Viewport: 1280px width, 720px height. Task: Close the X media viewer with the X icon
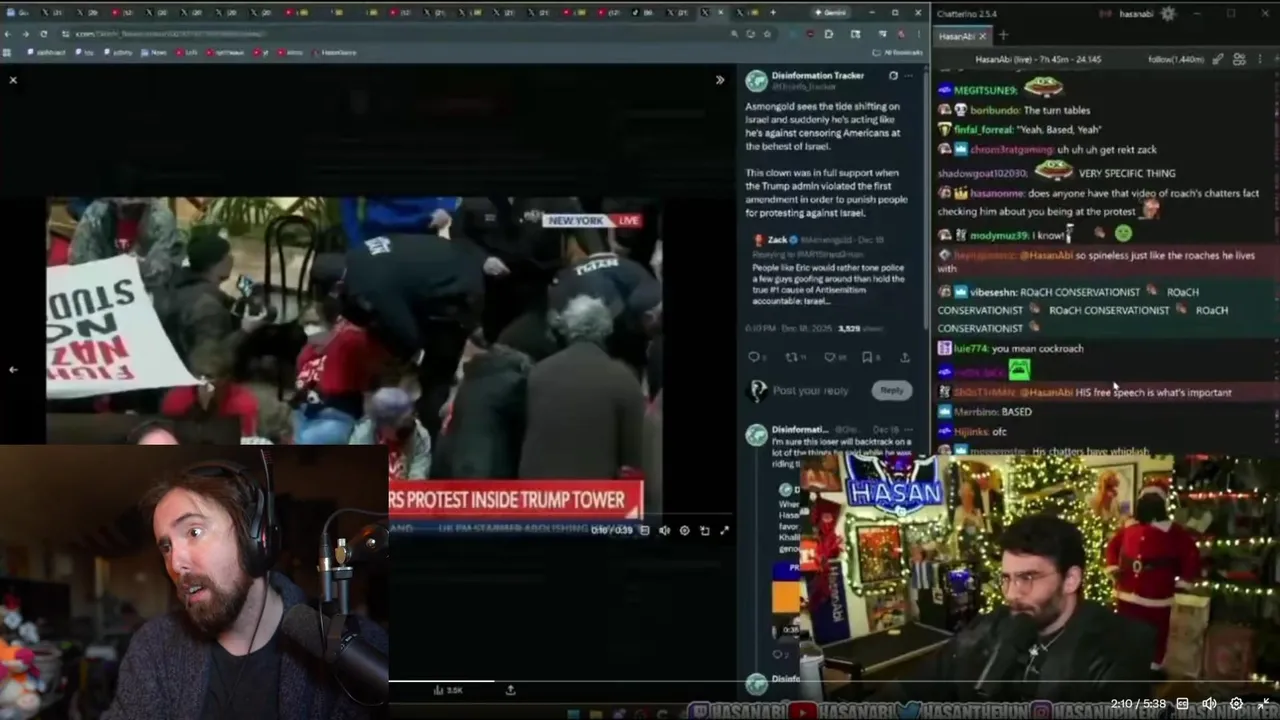(x=13, y=80)
